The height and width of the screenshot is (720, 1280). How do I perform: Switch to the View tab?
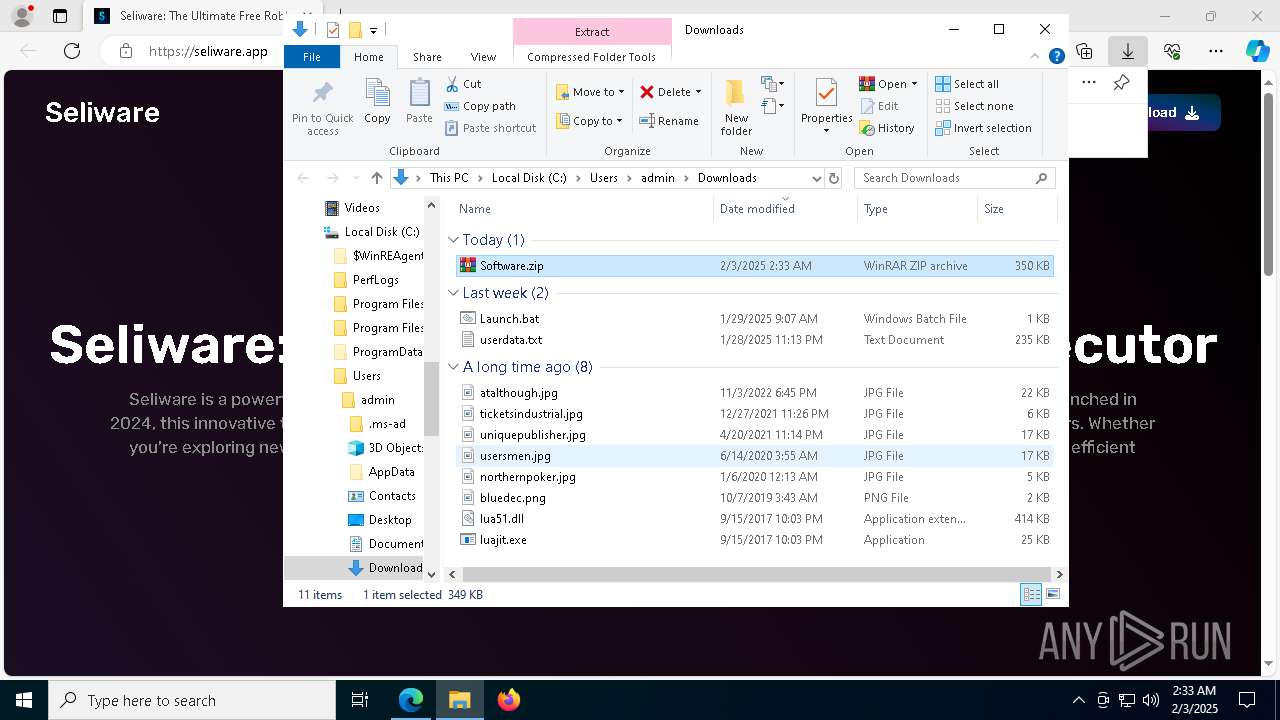tap(483, 57)
